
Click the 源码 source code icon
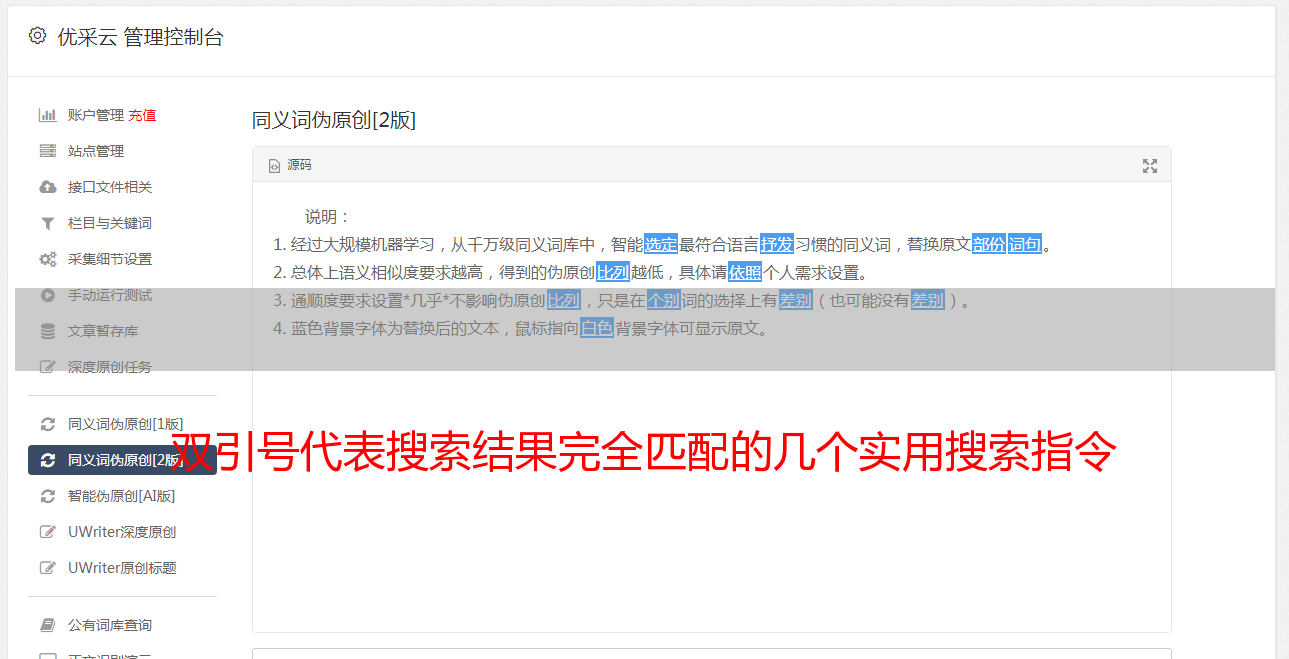click(x=274, y=166)
